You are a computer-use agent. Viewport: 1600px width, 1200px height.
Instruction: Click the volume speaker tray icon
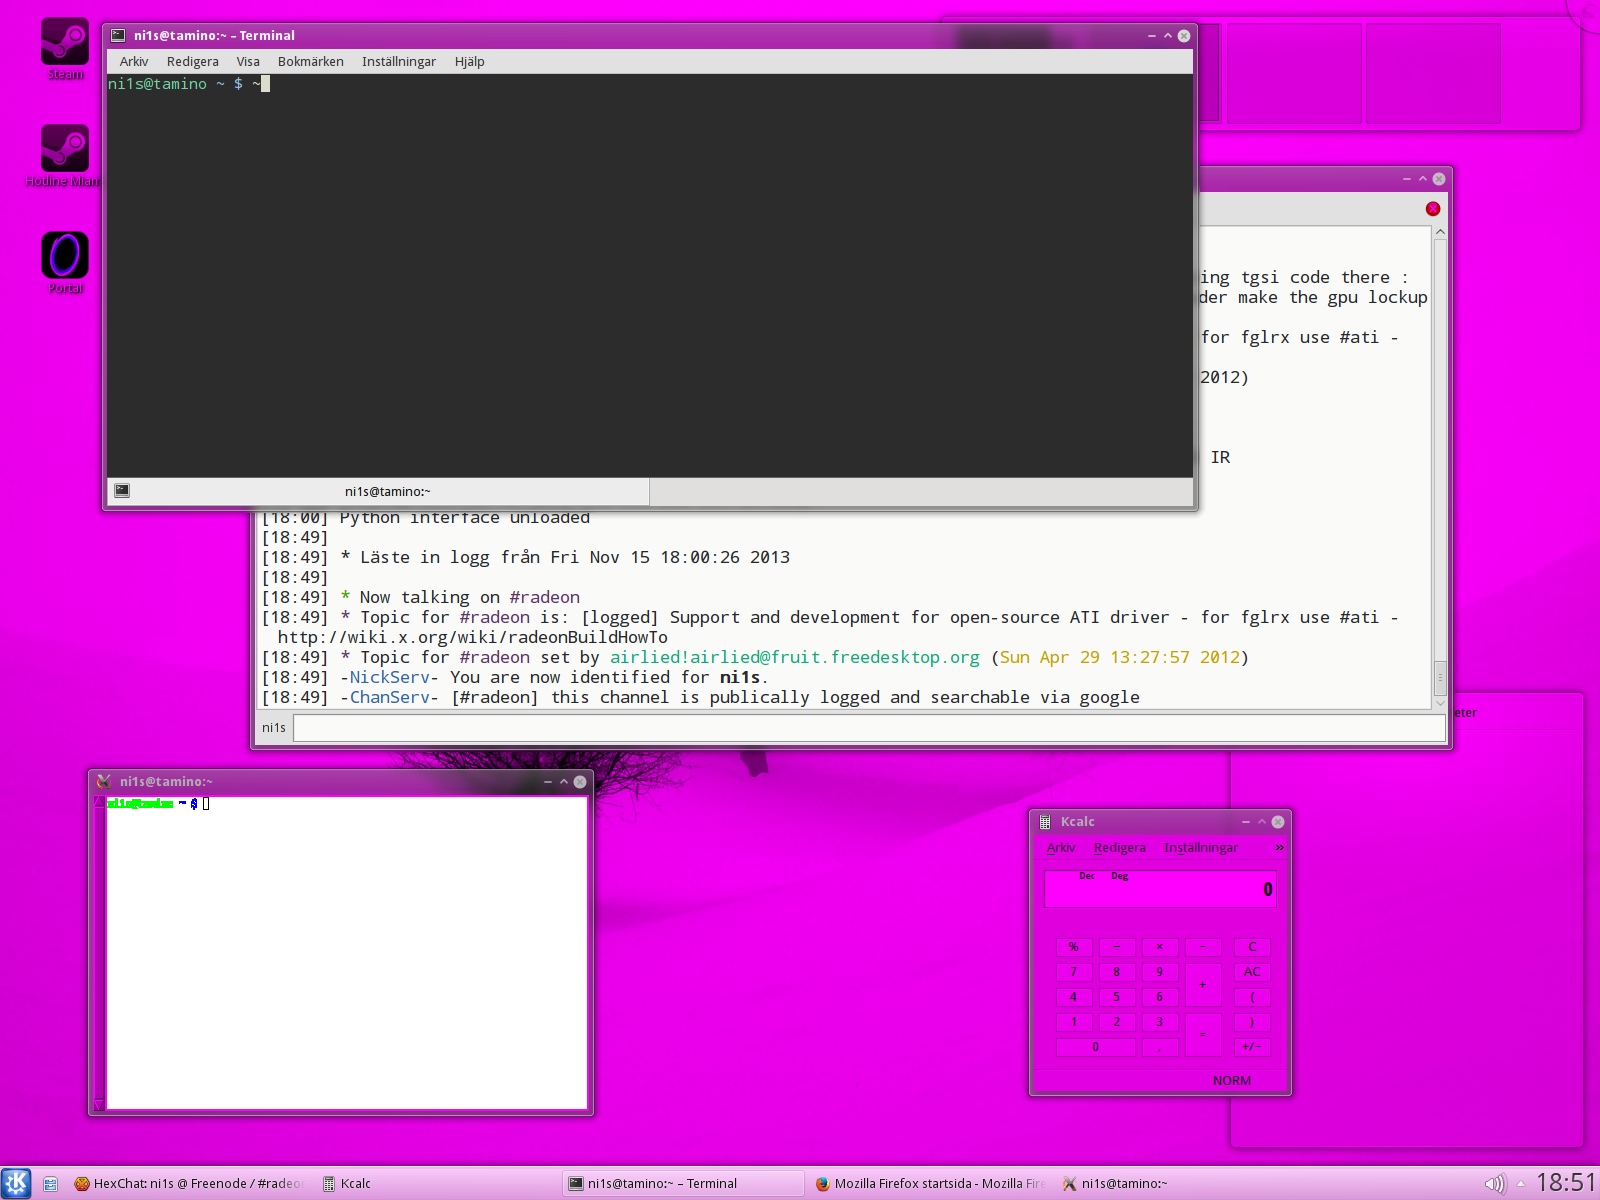1494,1184
